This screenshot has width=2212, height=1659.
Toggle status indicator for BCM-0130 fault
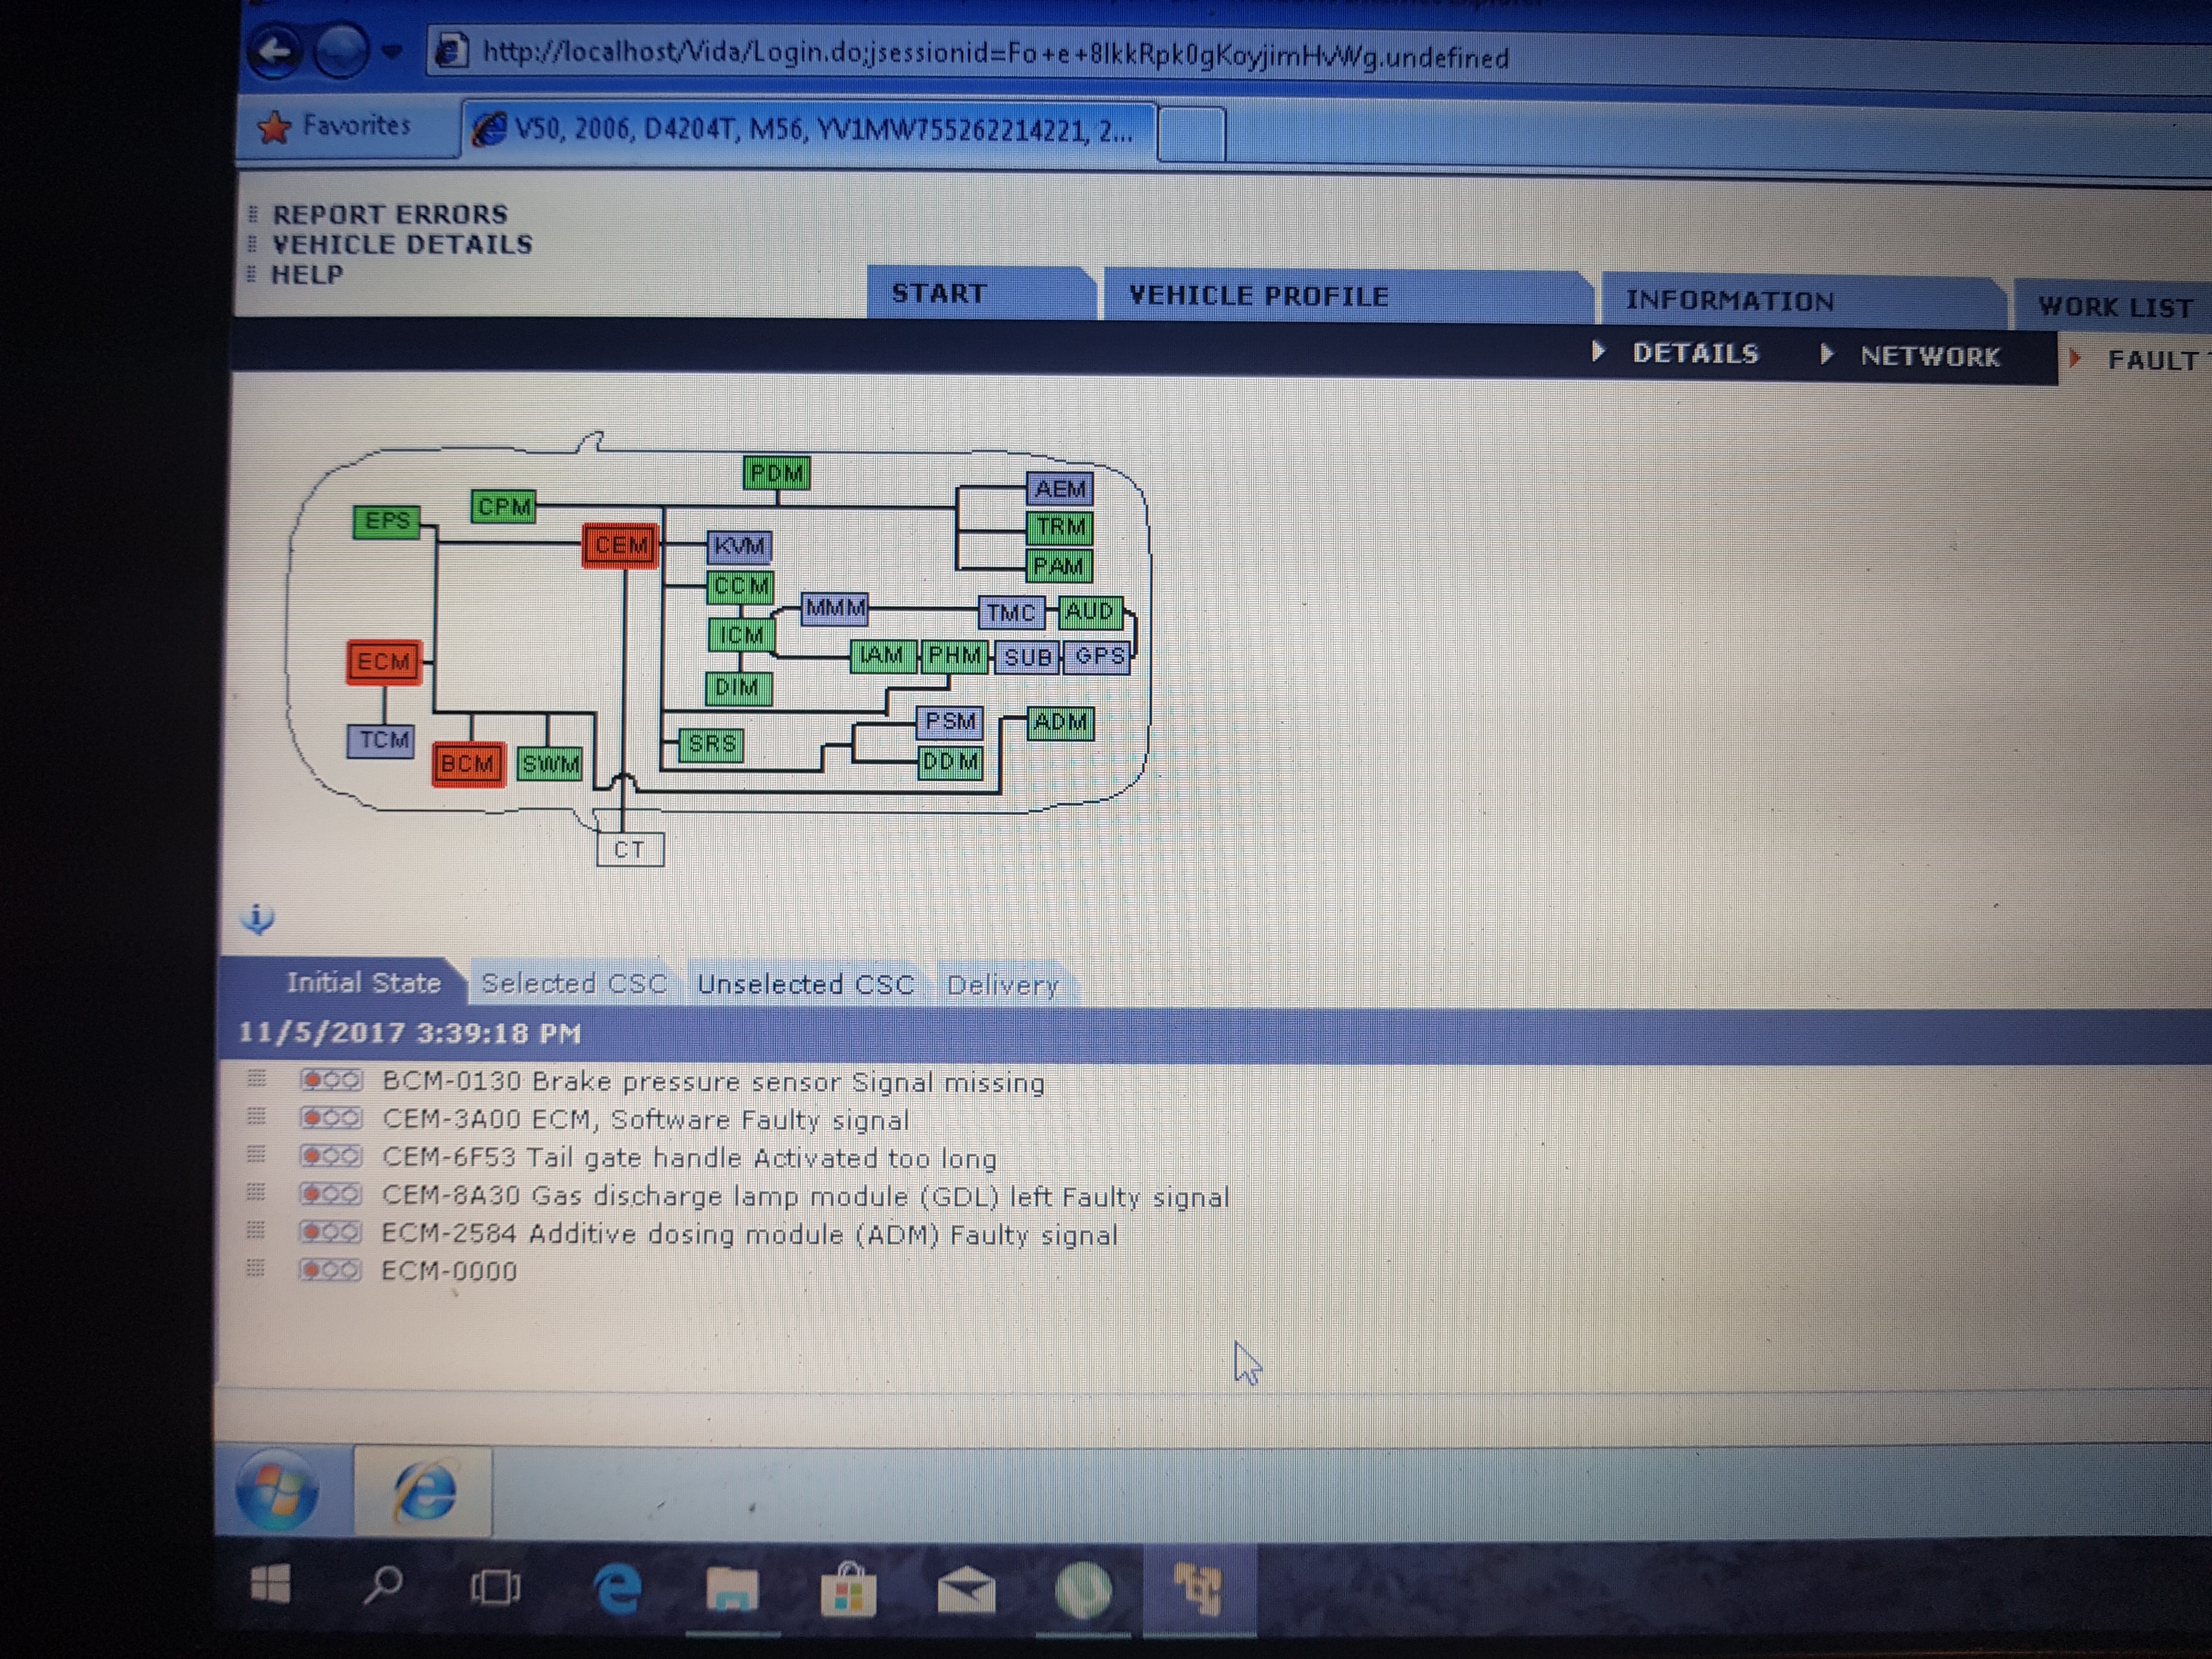click(331, 1080)
